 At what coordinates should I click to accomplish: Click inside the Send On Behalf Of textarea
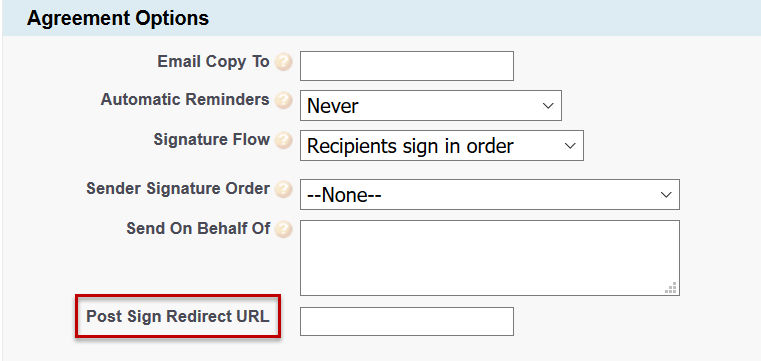(x=490, y=258)
